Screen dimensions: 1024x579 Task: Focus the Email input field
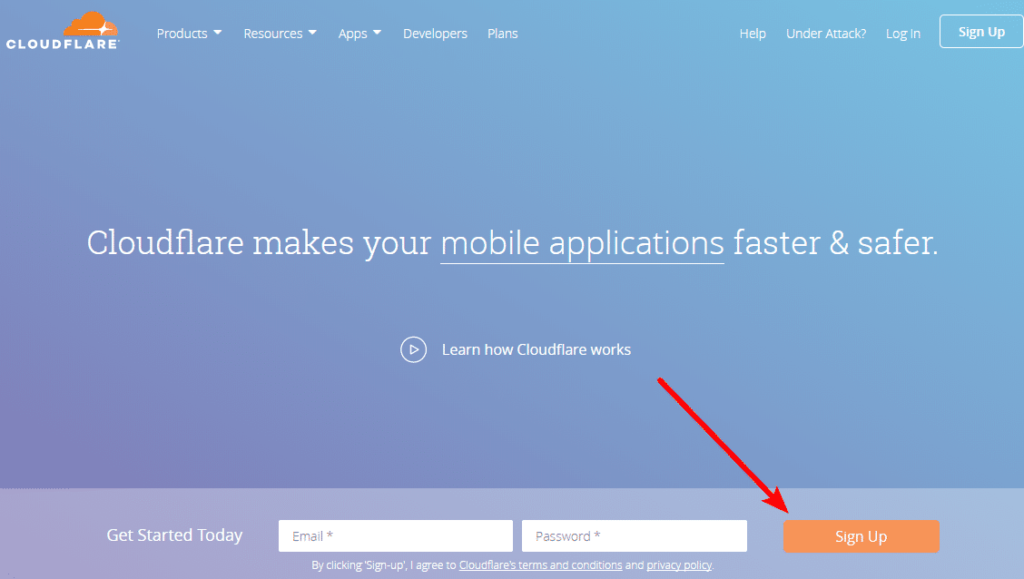tap(396, 536)
